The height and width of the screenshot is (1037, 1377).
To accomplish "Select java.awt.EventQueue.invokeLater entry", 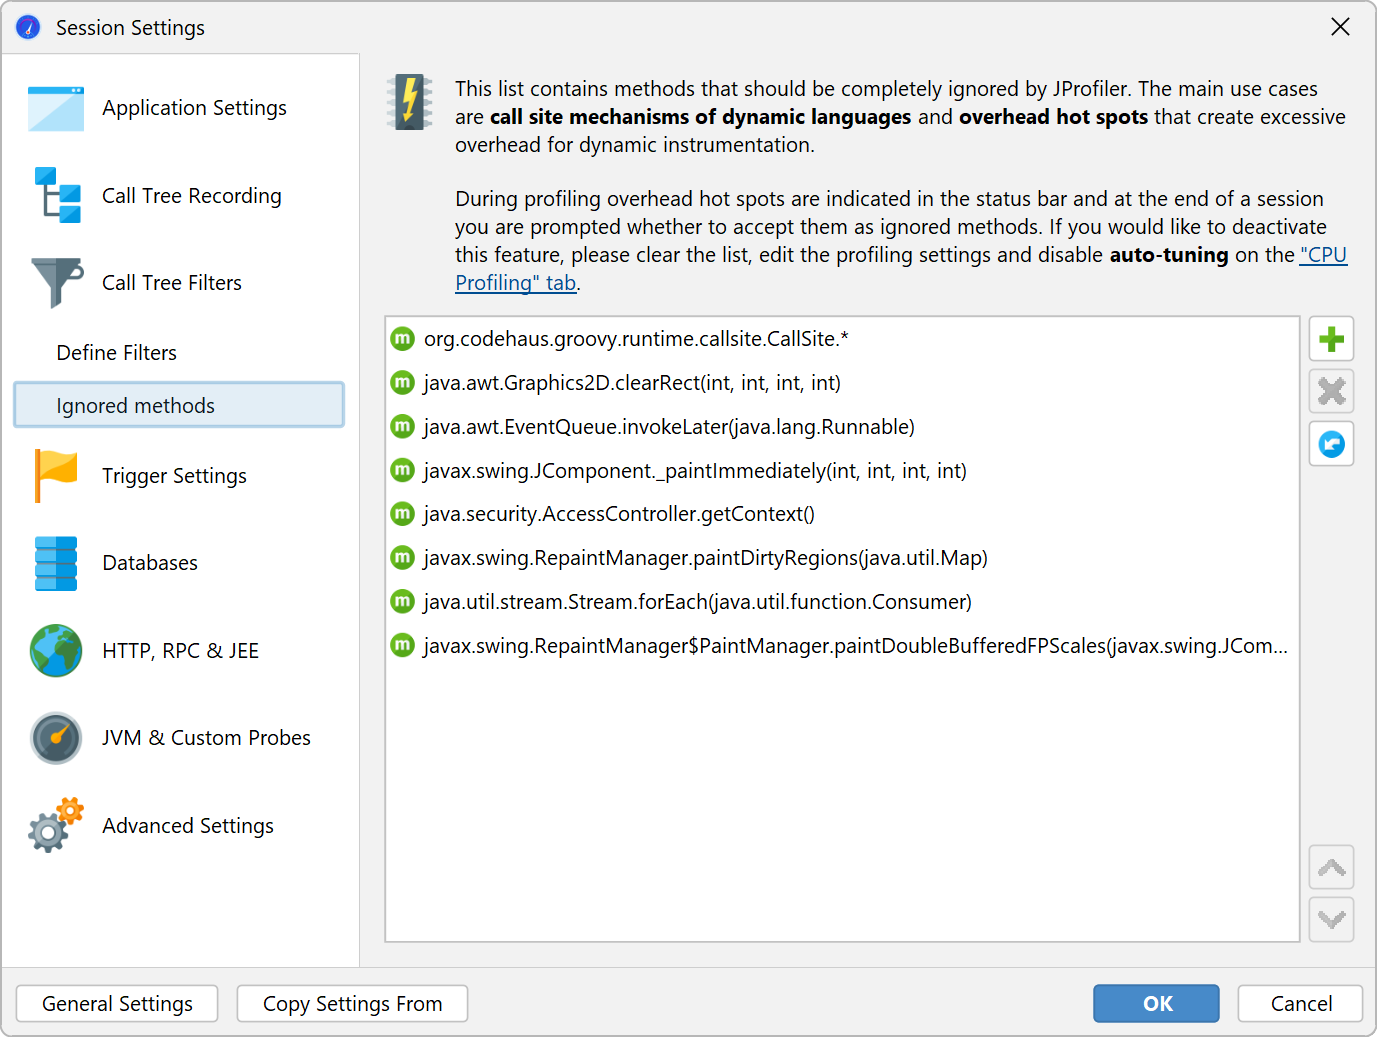I will click(842, 427).
